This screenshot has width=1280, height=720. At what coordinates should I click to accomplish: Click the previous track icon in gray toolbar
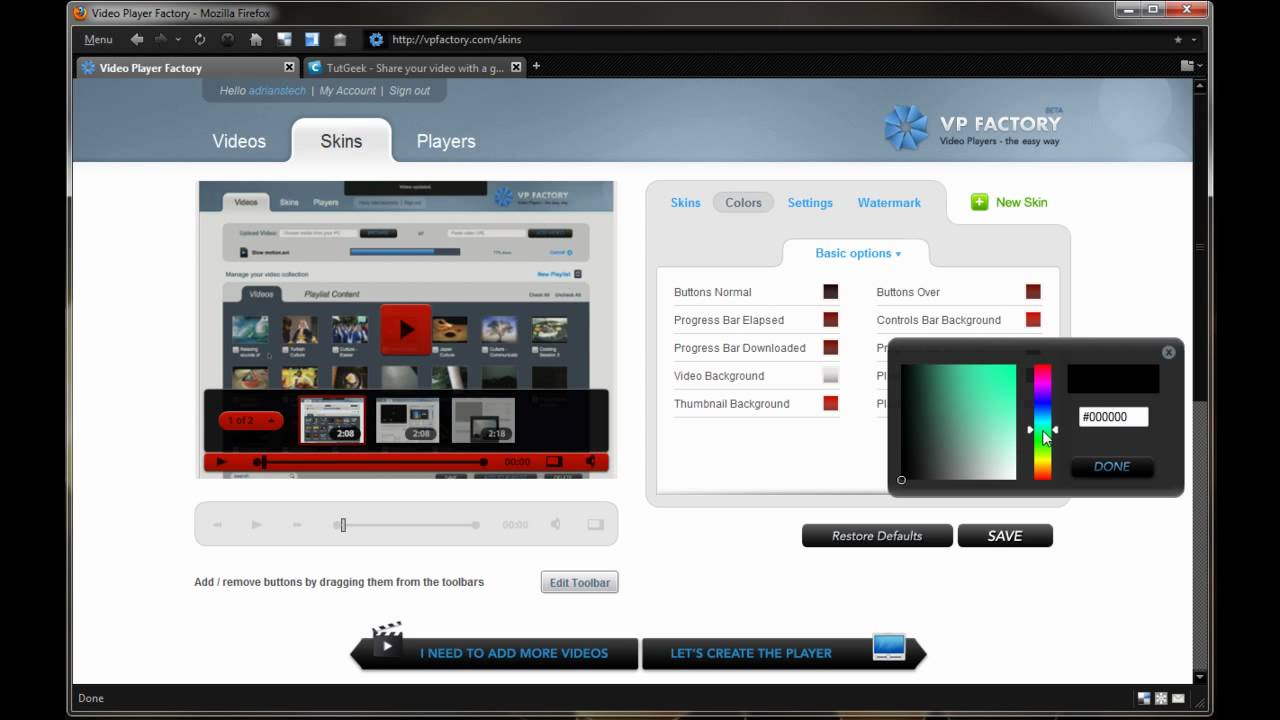tap(217, 524)
